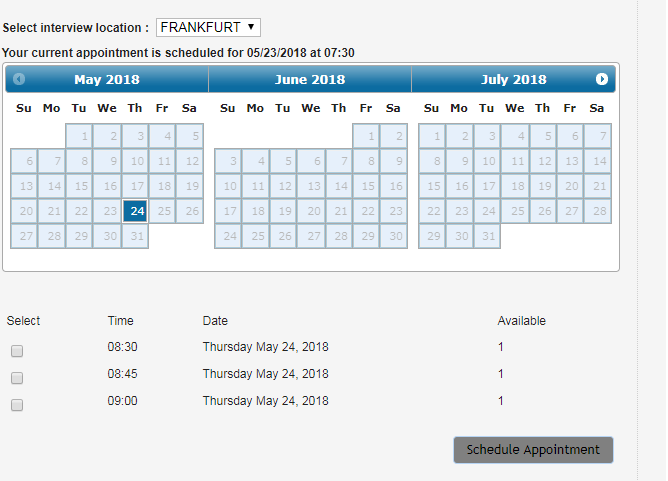
Task: Go to next month in calendar
Action: [x=601, y=79]
